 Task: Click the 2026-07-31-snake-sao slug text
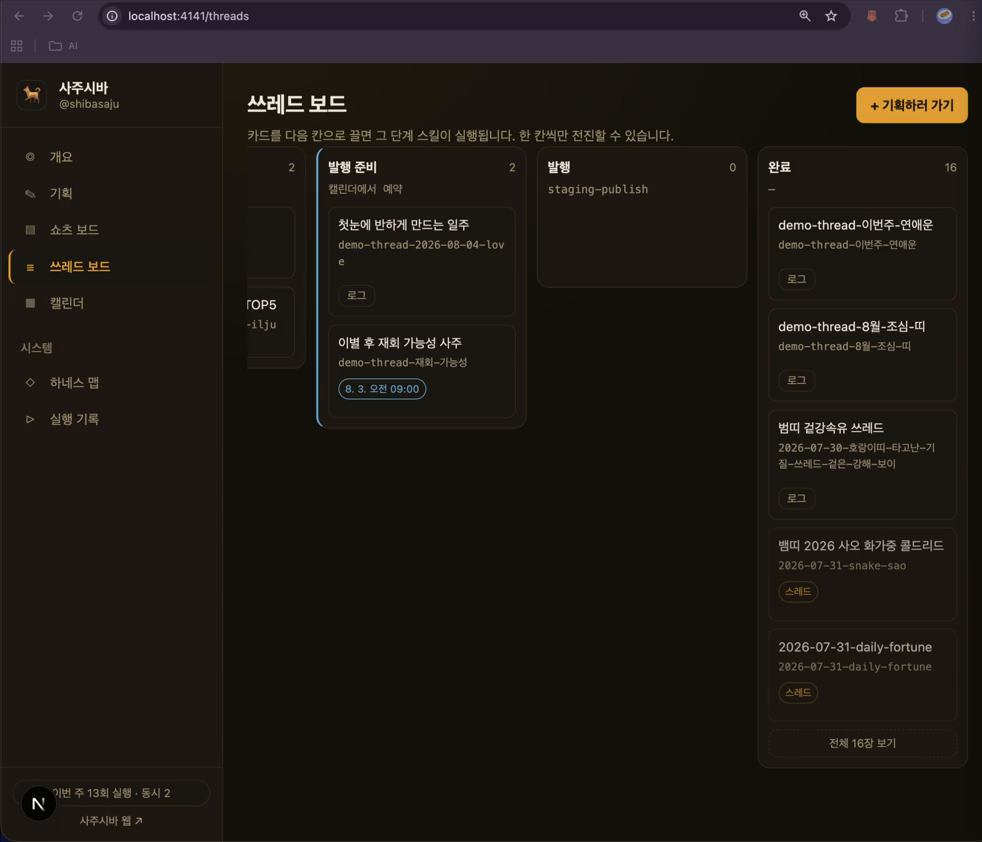pos(842,566)
